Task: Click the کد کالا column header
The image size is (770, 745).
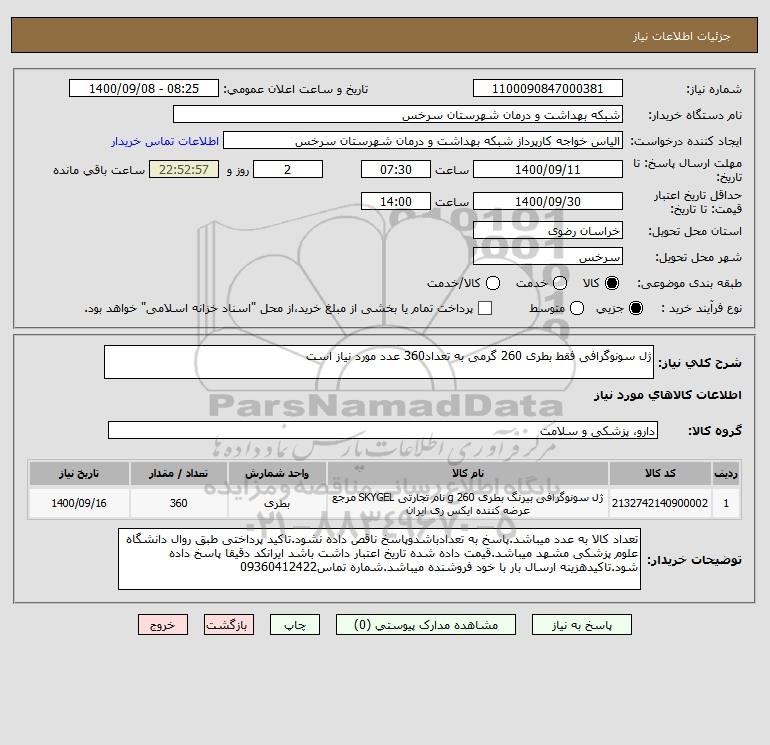Action: (x=660, y=473)
